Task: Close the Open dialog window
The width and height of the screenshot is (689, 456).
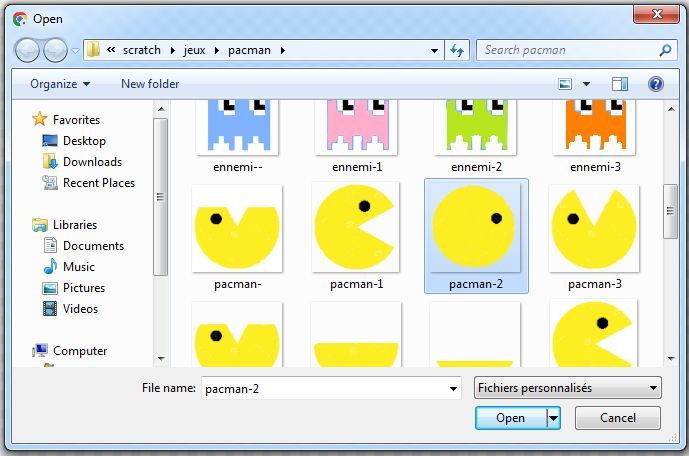Action: [x=656, y=14]
